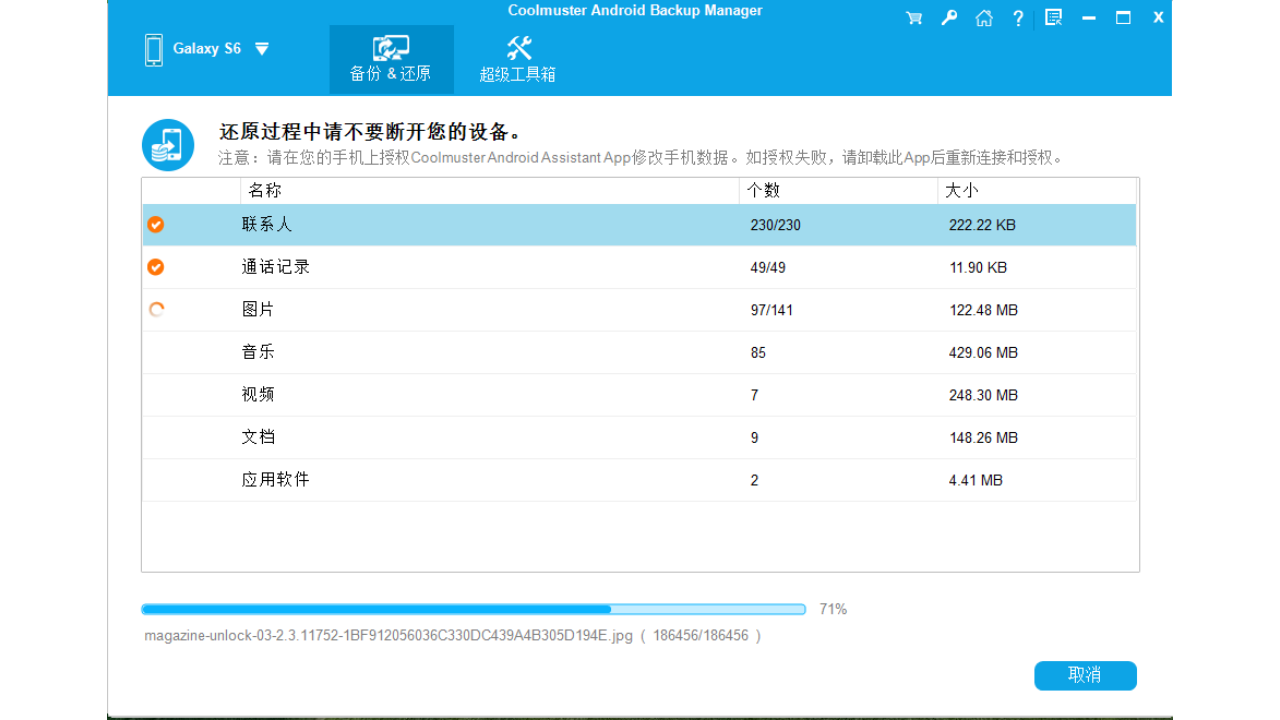The width and height of the screenshot is (1280, 720).
Task: Cancel the restore with 取消 button
Action: click(x=1085, y=675)
